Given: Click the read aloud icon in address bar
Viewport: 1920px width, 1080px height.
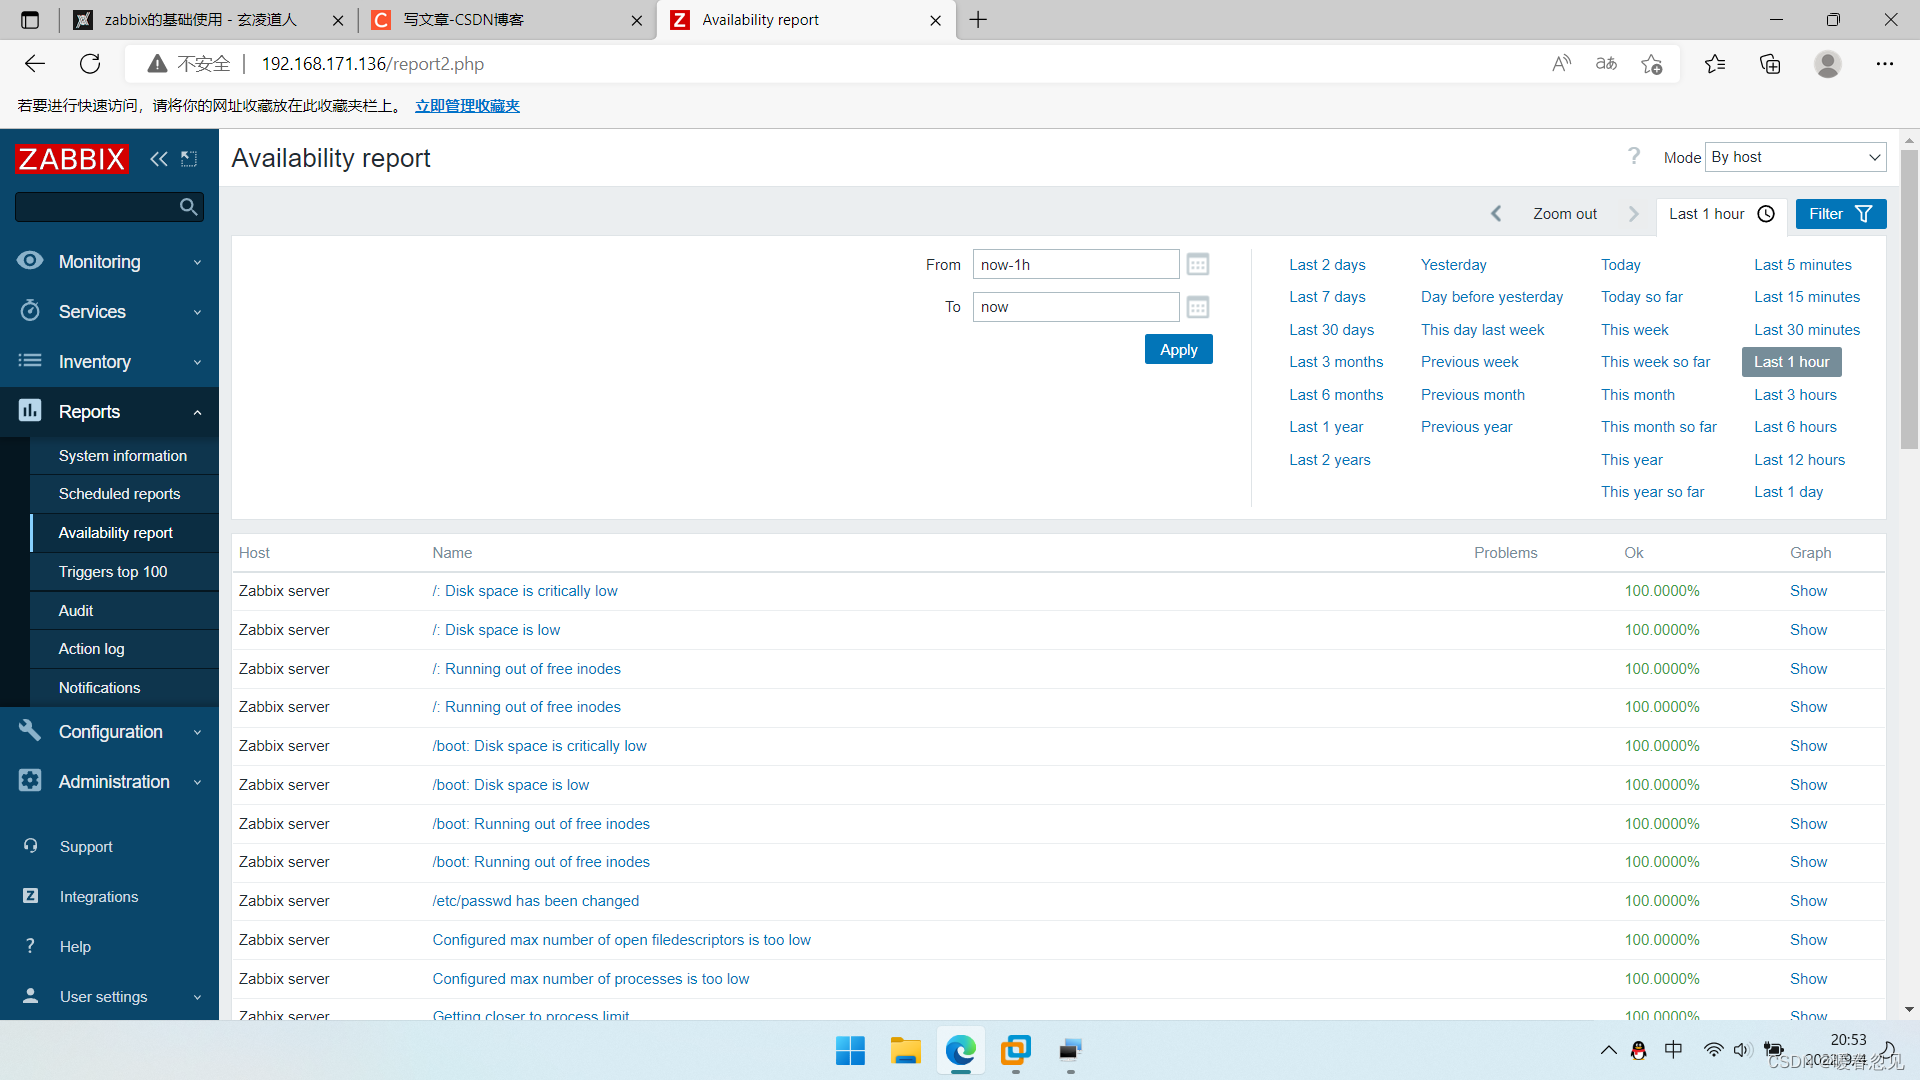Looking at the screenshot, I should [x=1562, y=64].
